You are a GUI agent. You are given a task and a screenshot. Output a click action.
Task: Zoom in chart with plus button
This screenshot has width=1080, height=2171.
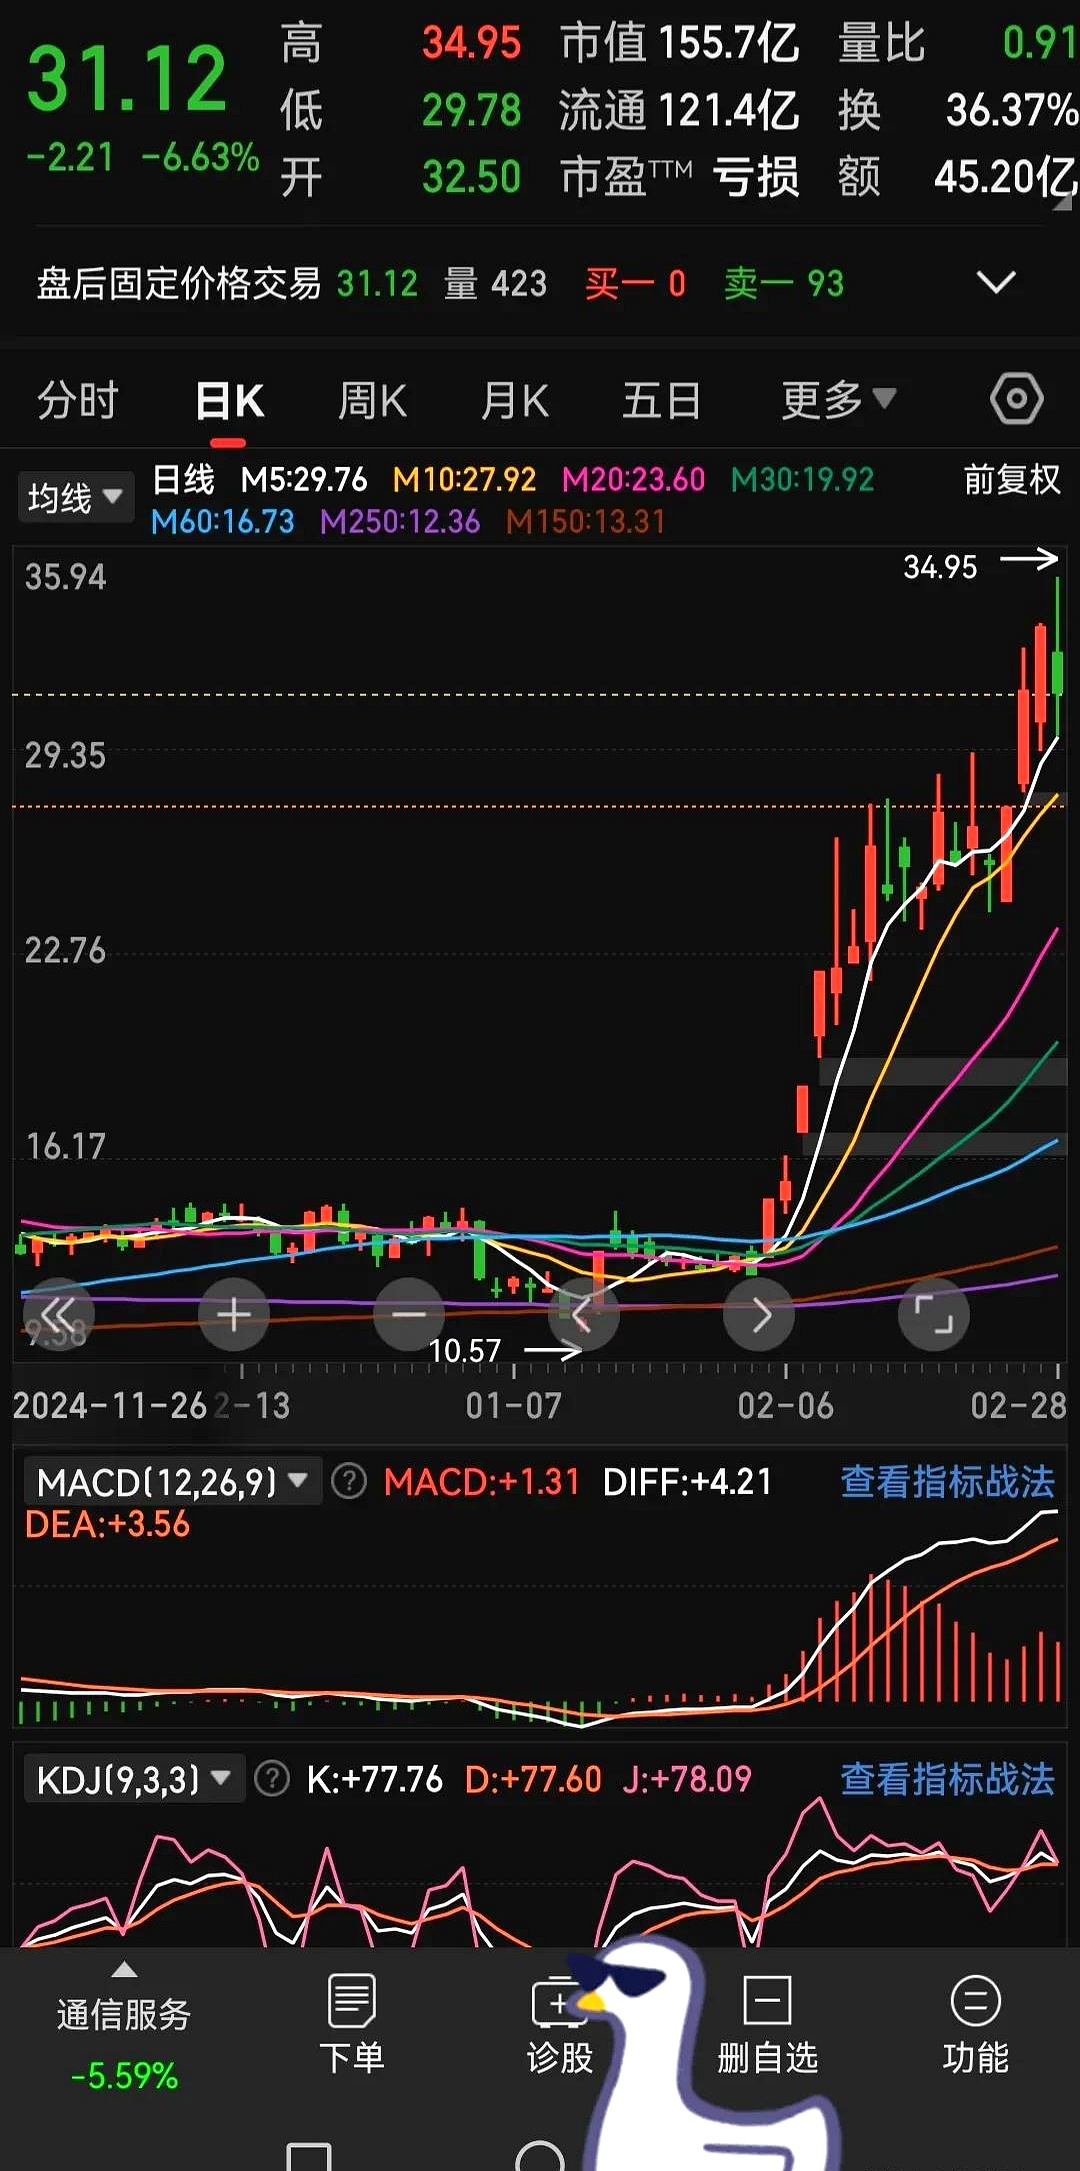point(233,1314)
